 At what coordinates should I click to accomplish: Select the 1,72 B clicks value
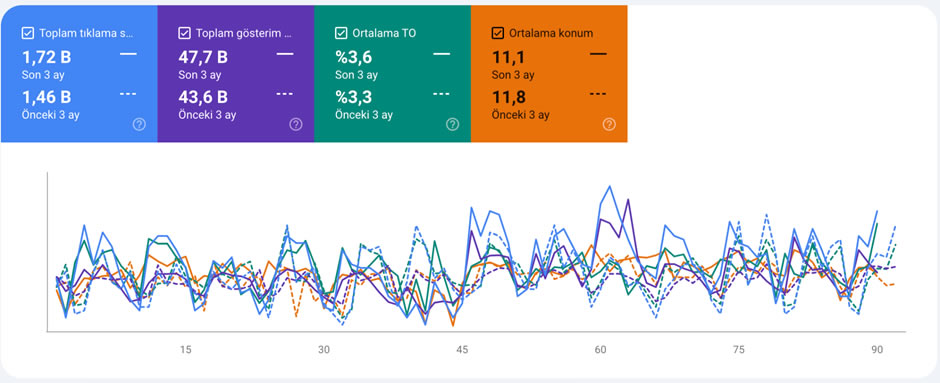point(47,58)
